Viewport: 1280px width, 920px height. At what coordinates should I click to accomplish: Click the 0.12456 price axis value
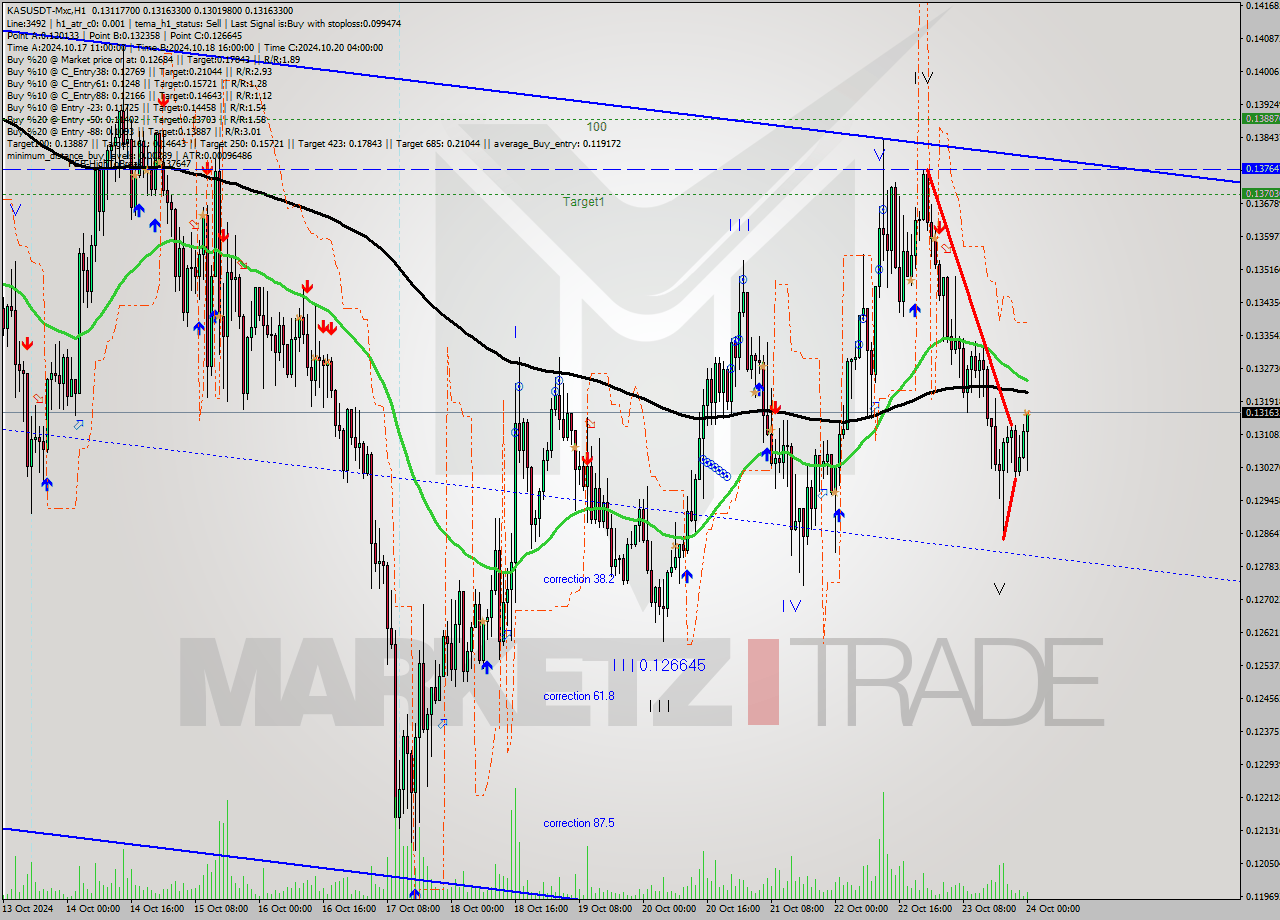pyautogui.click(x=1261, y=698)
